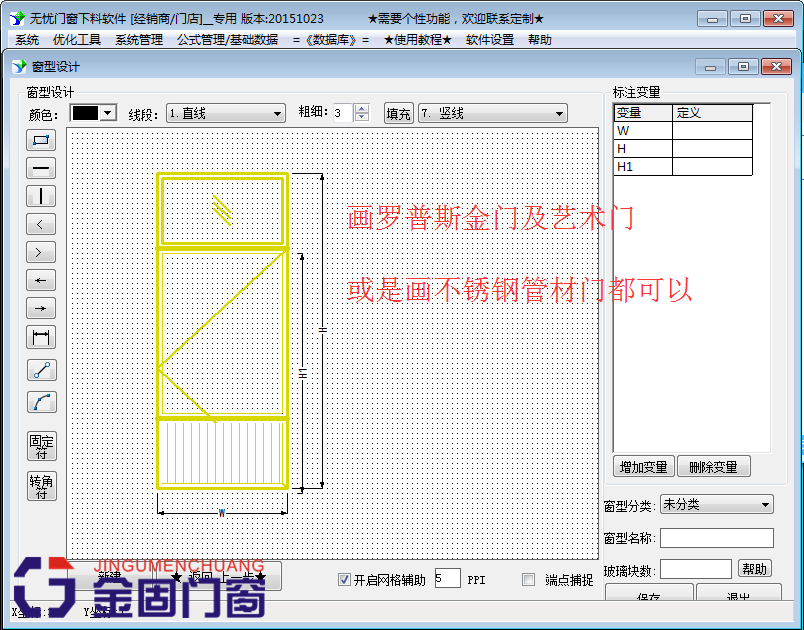The height and width of the screenshot is (630, 804).
Task: Click the 固定符 tool button
Action: coord(40,446)
